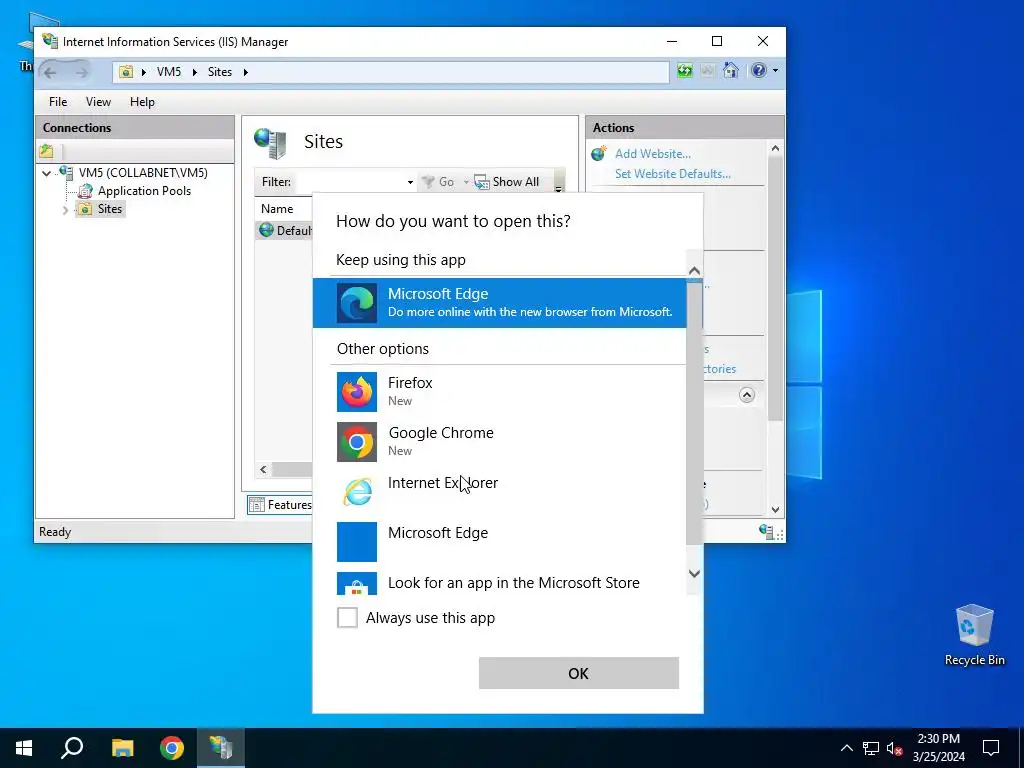The image size is (1024, 768).
Task: Click the Show All button
Action: (507, 182)
